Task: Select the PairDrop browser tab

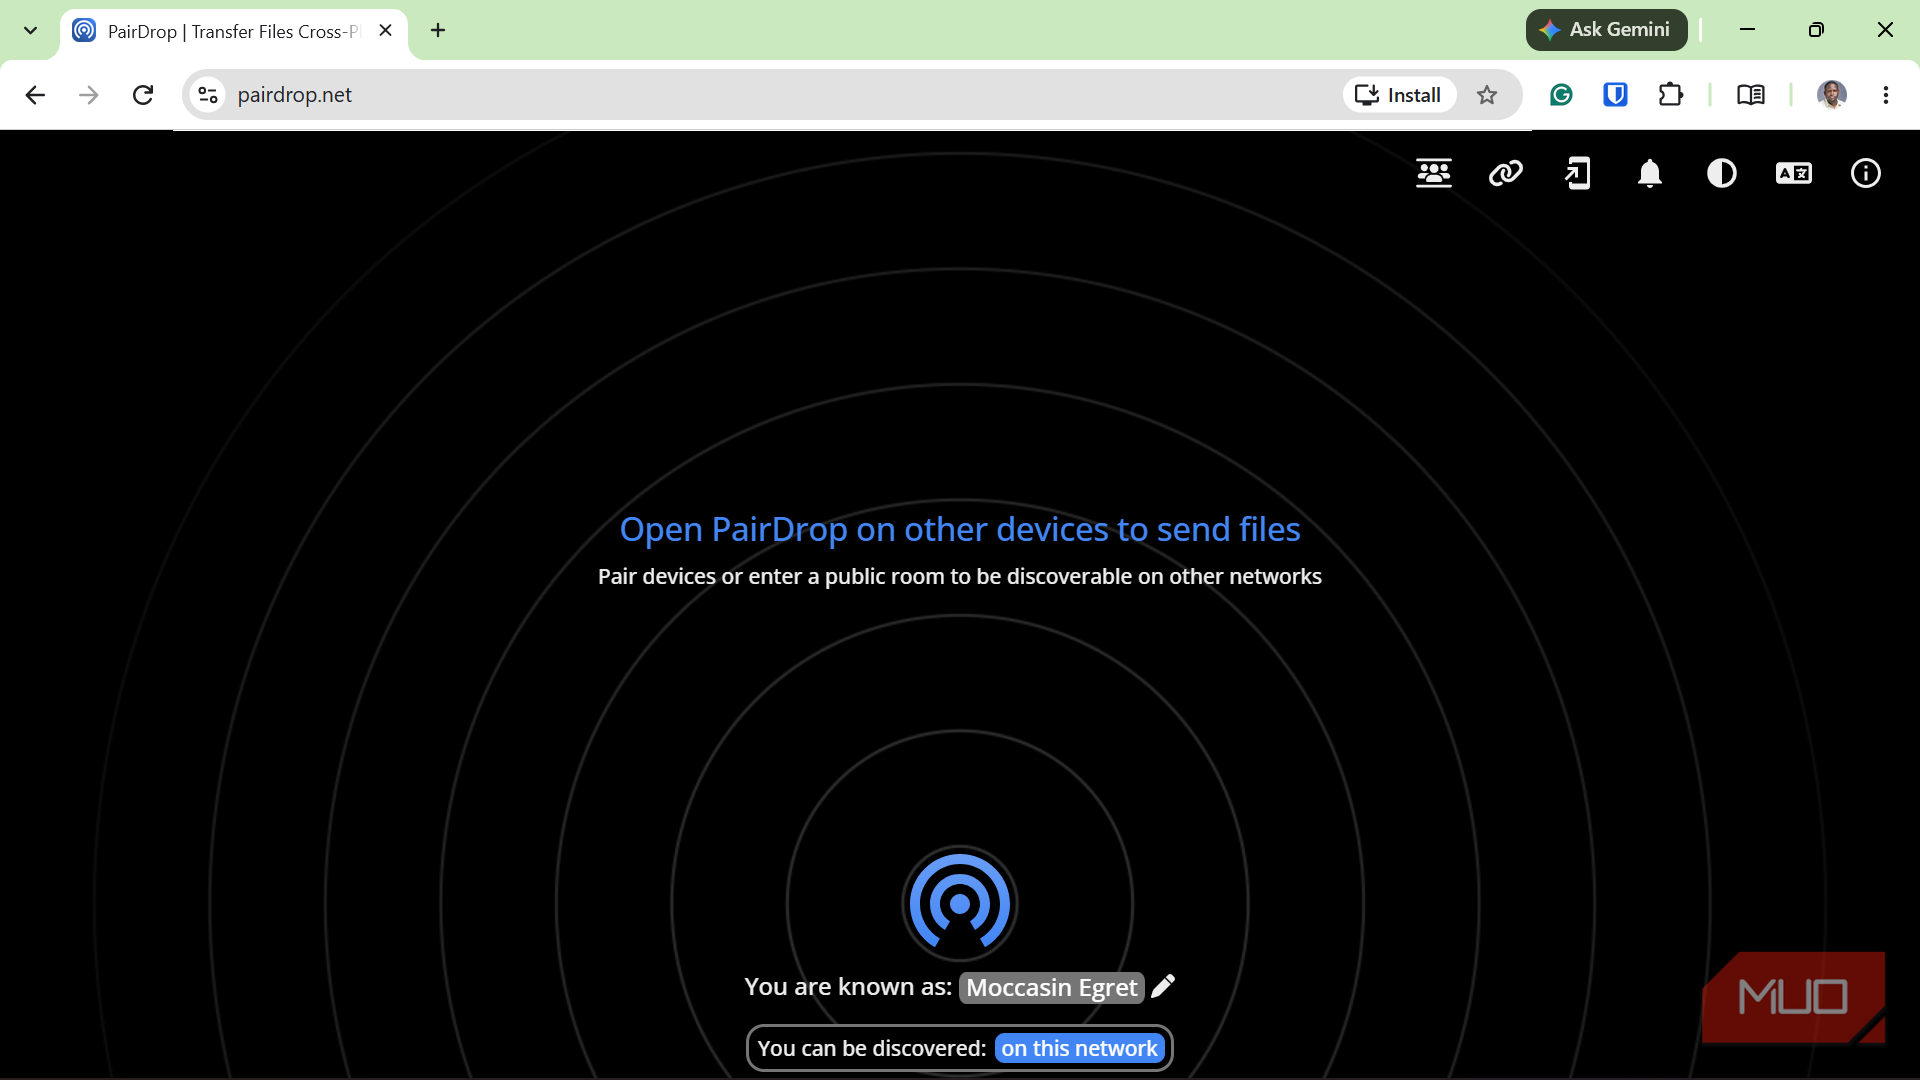Action: point(234,31)
